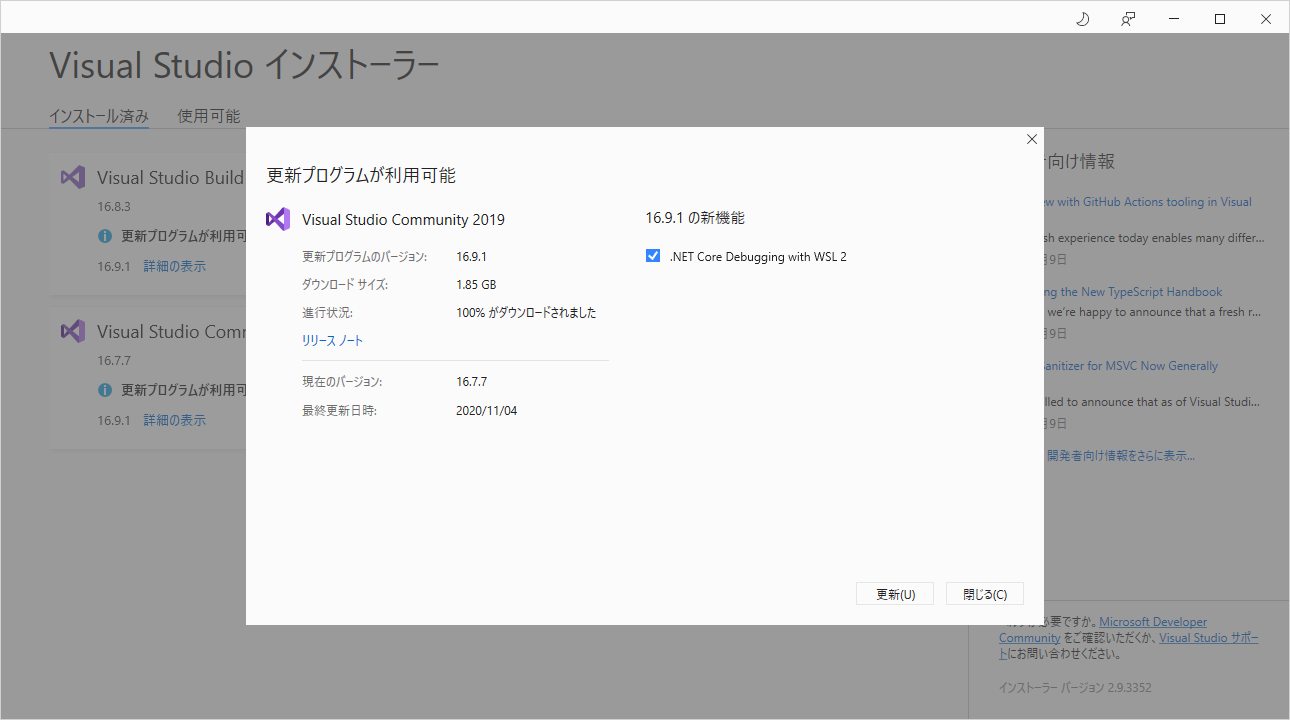Click the Visual Studio Build Tools logo icon
The image size is (1290, 720).
click(x=72, y=178)
